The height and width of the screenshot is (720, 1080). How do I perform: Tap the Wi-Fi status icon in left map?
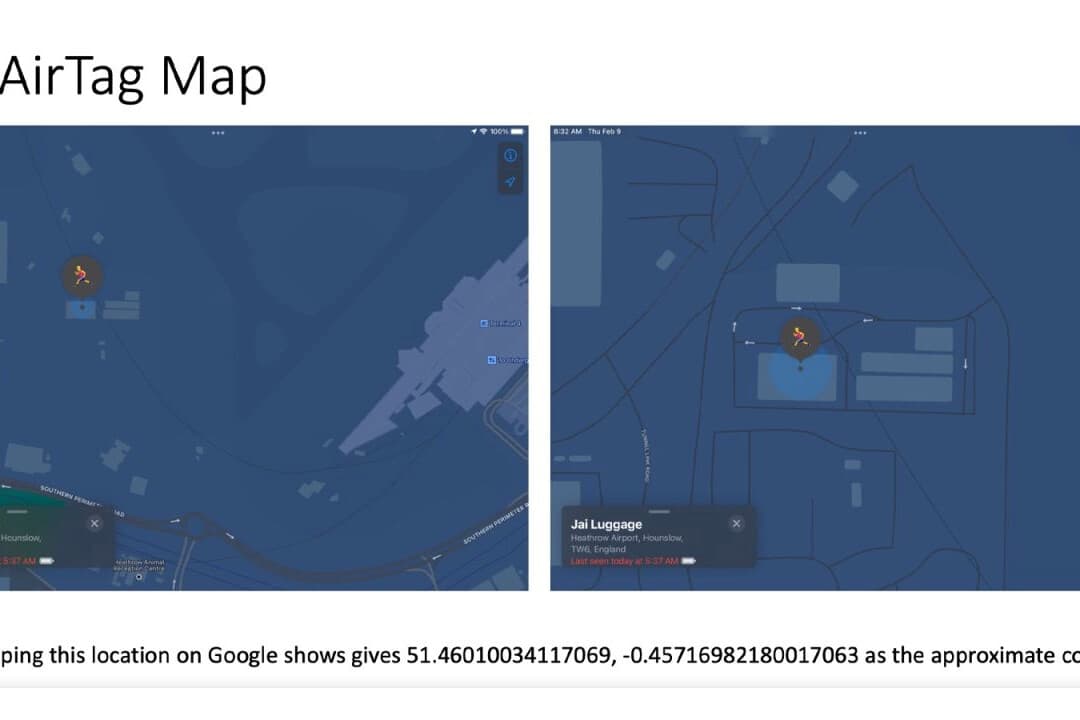click(x=483, y=131)
